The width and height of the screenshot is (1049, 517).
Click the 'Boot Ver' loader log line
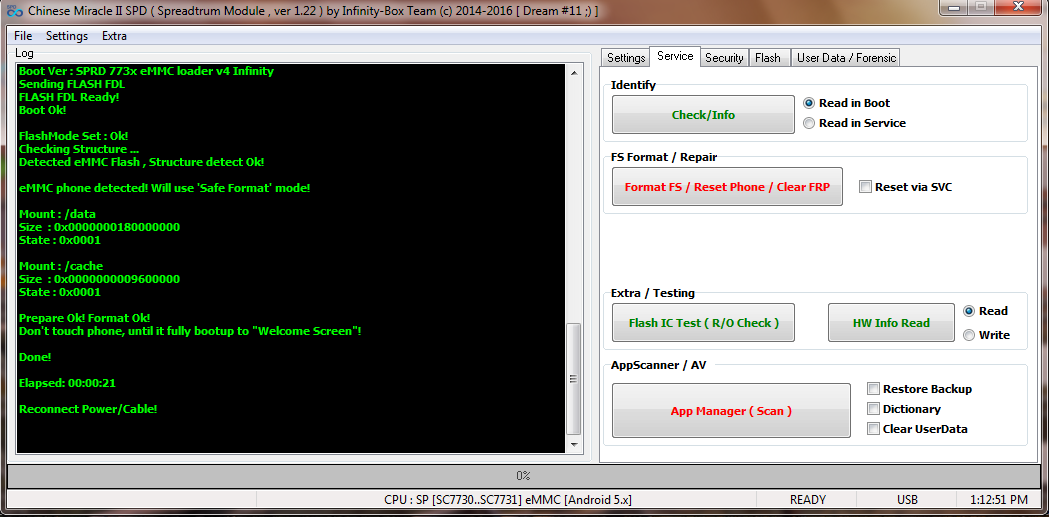click(147, 71)
